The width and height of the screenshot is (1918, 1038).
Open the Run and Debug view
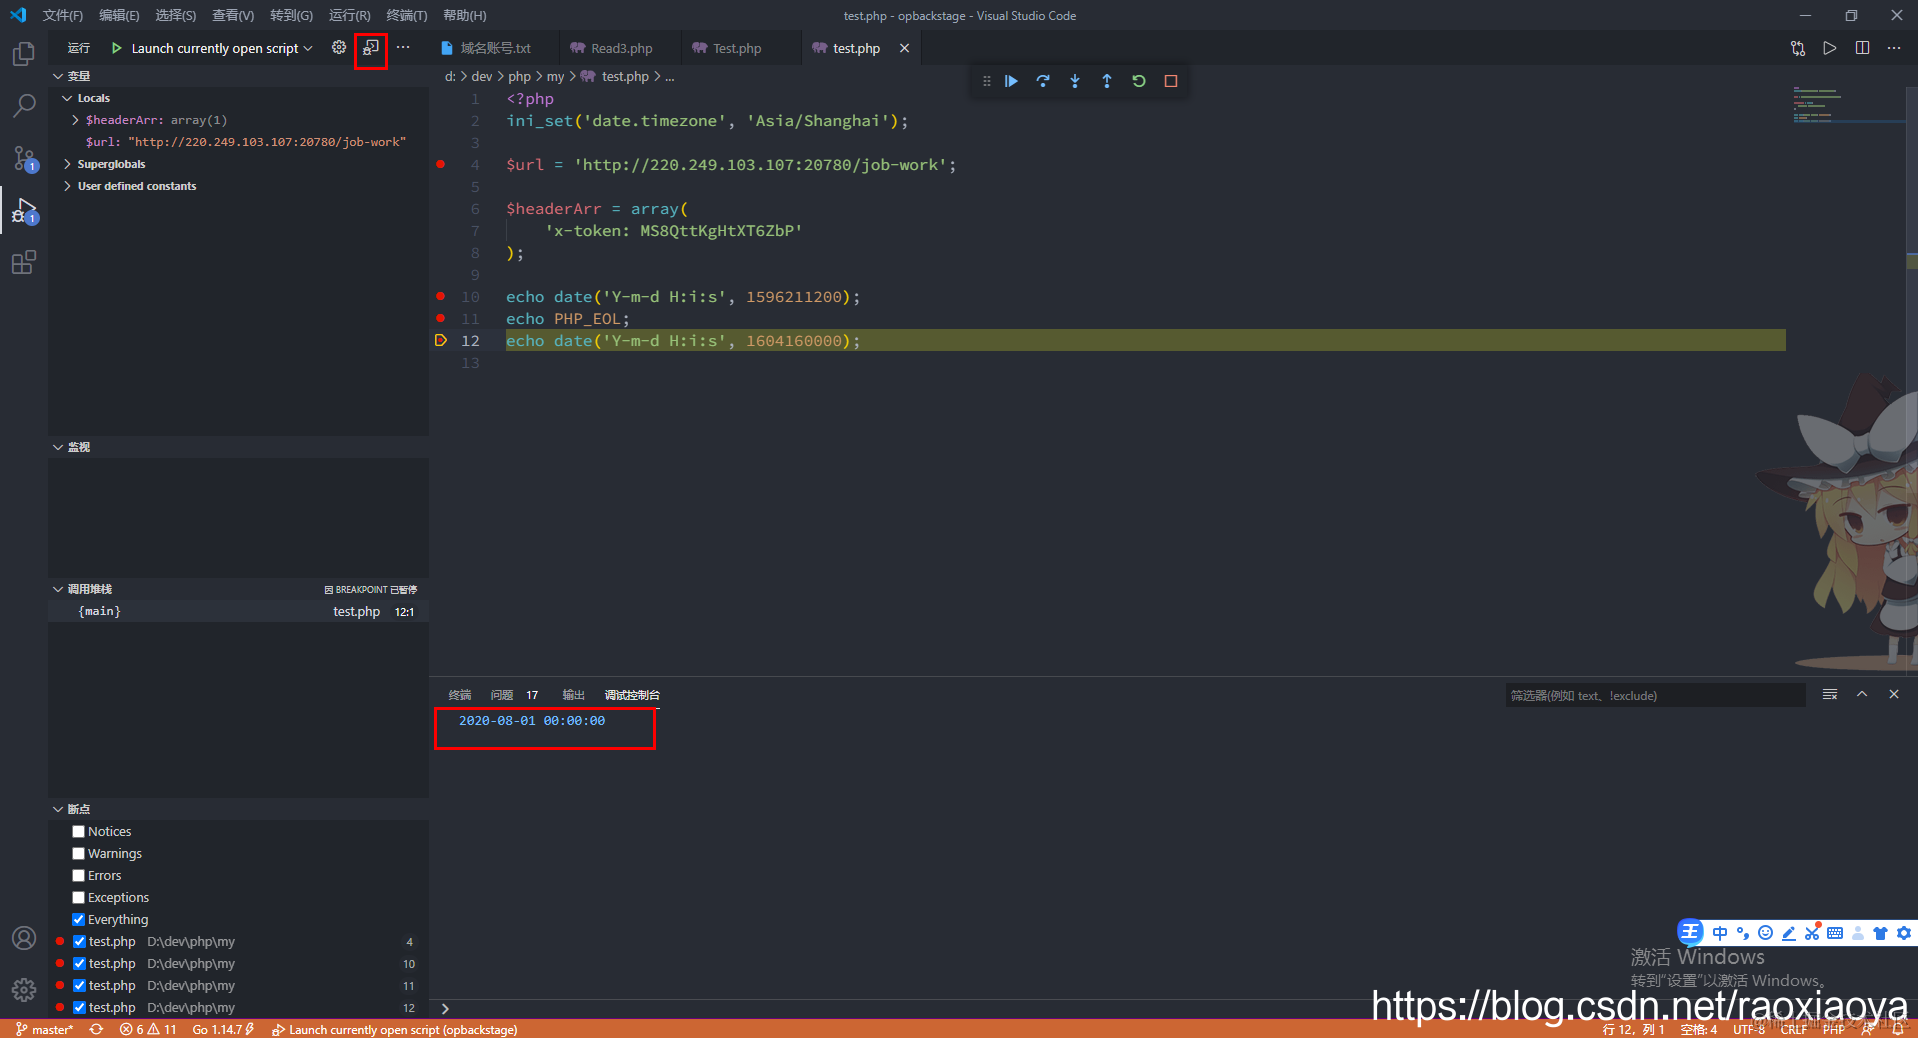[24, 211]
